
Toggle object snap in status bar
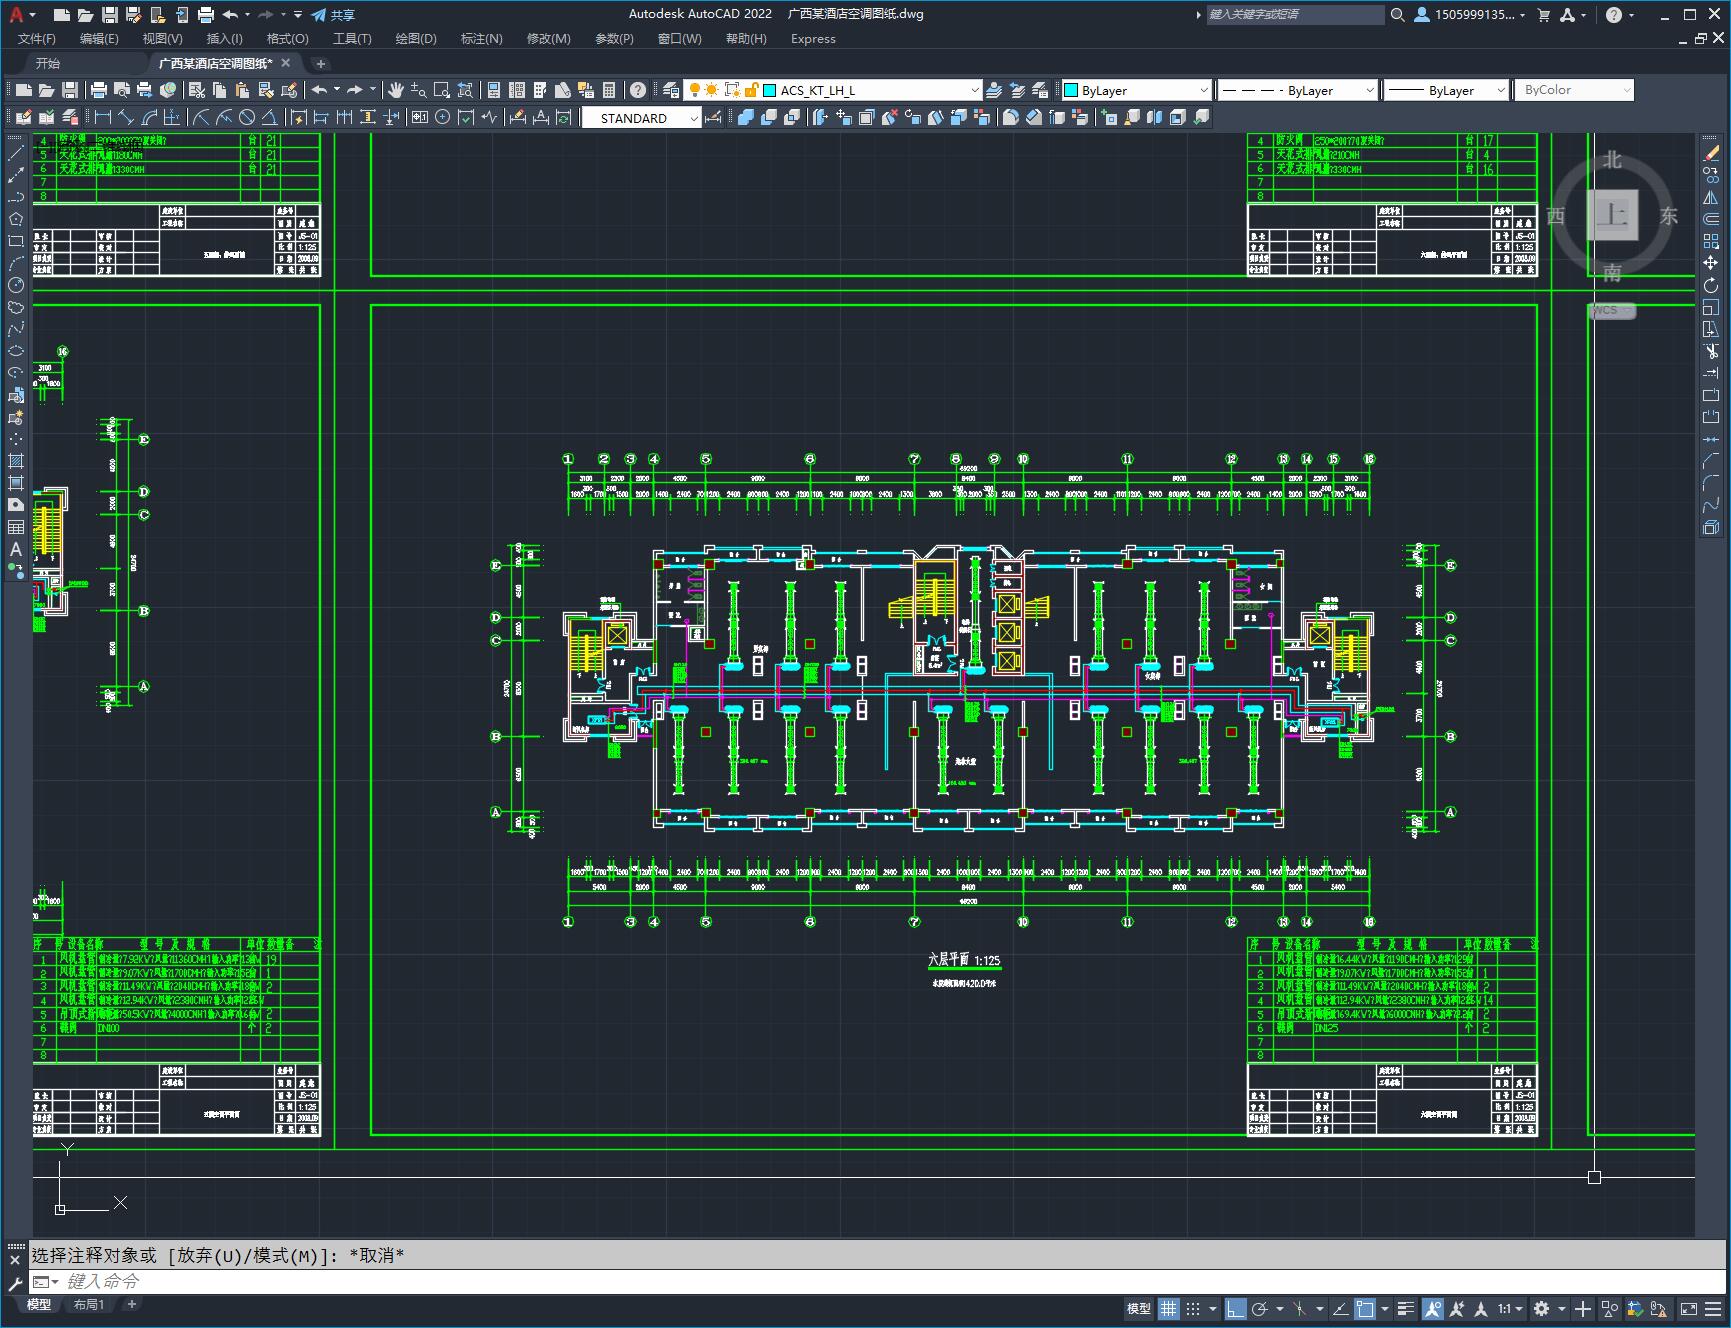tap(1366, 1308)
